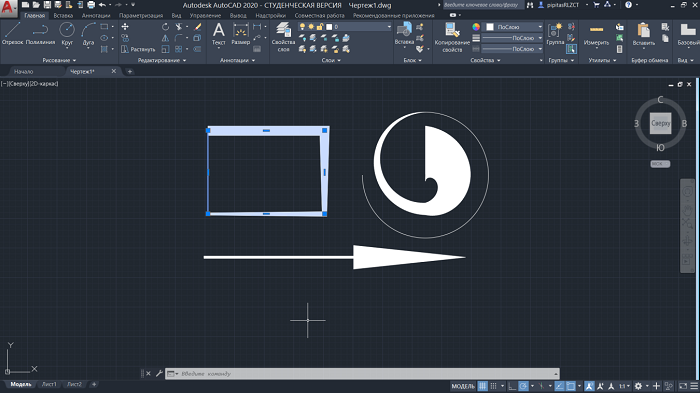Open Свойства слоя layer properties
This screenshot has height=393, width=700.
[283, 37]
